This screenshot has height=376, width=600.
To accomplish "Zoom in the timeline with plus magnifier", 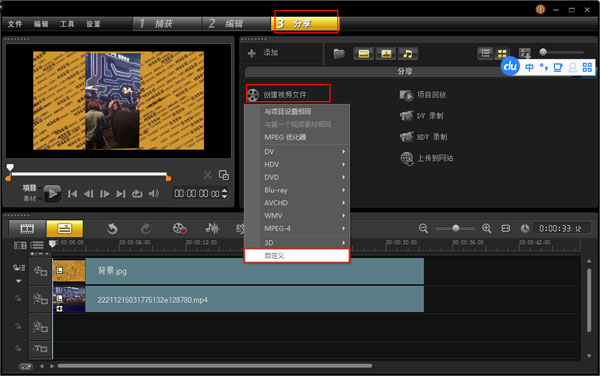I will click(486, 228).
